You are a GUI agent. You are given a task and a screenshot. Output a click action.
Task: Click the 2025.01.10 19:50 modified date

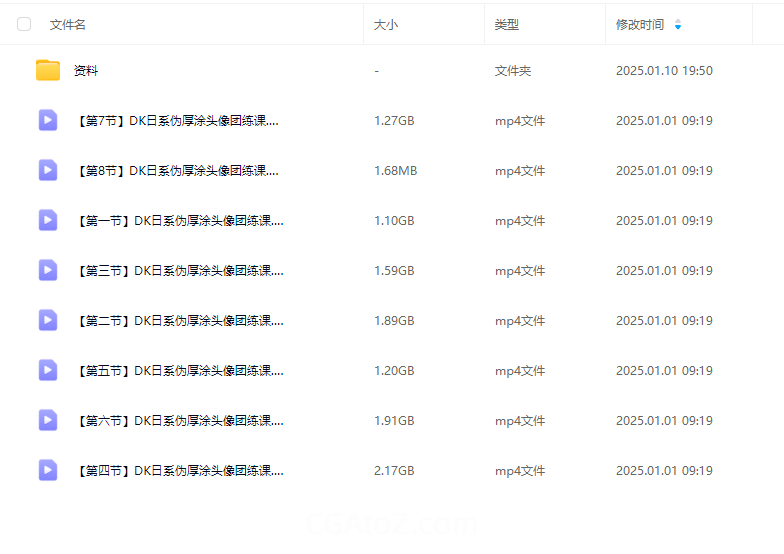point(664,71)
